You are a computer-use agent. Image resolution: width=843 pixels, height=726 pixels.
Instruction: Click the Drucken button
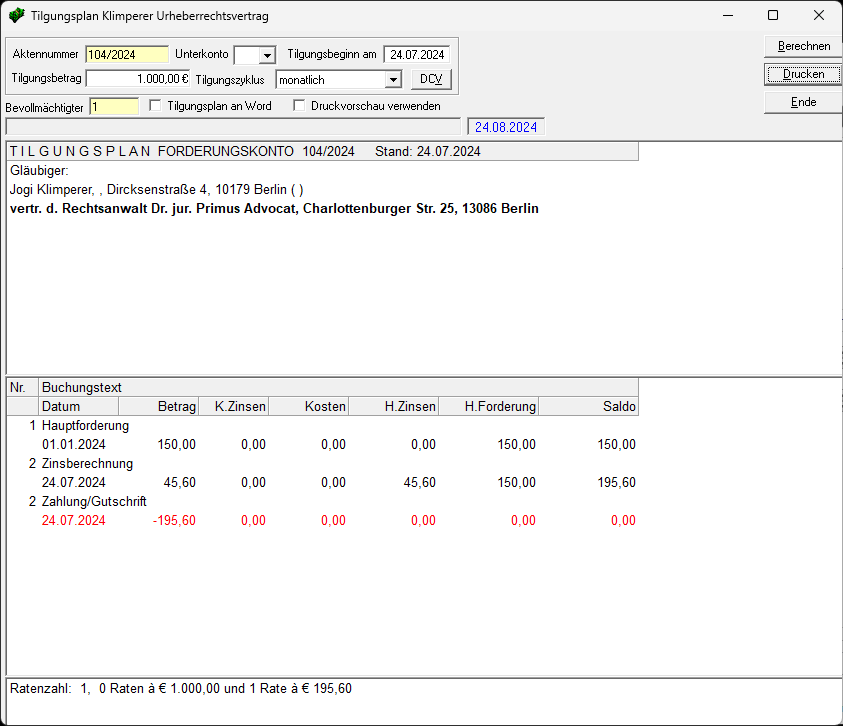point(803,74)
